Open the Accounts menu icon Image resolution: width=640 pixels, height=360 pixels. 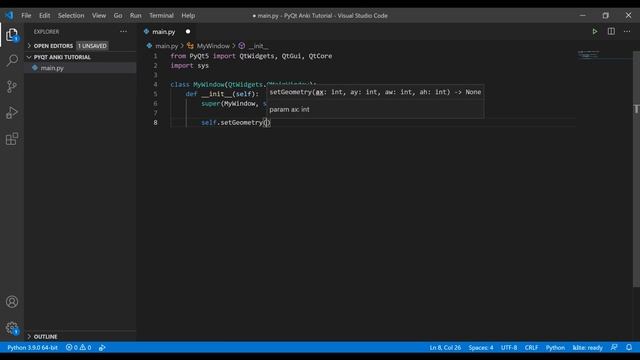click(x=12, y=302)
